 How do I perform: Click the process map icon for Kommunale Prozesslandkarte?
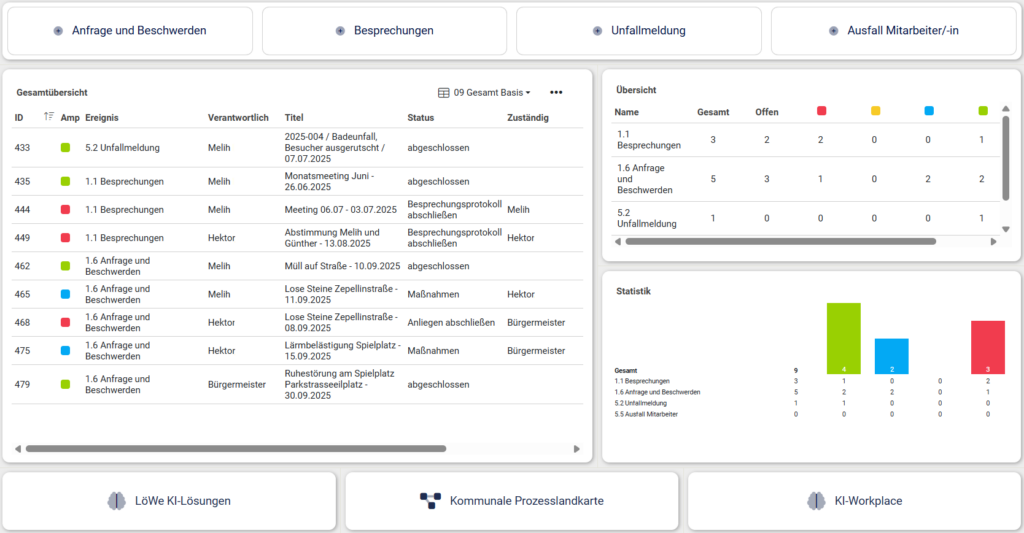[x=430, y=501]
